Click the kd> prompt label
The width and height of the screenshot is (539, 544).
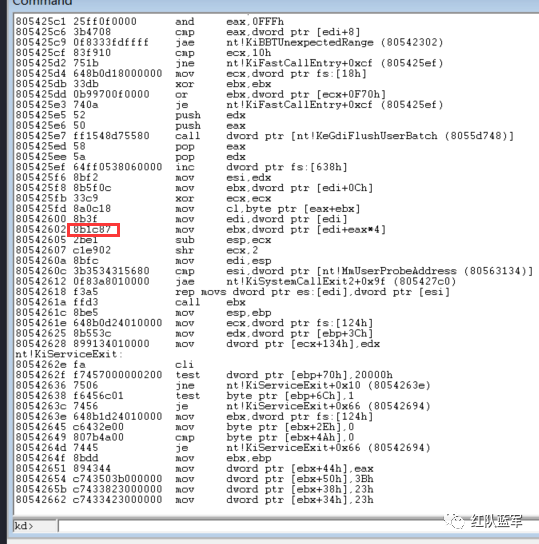click(24, 526)
